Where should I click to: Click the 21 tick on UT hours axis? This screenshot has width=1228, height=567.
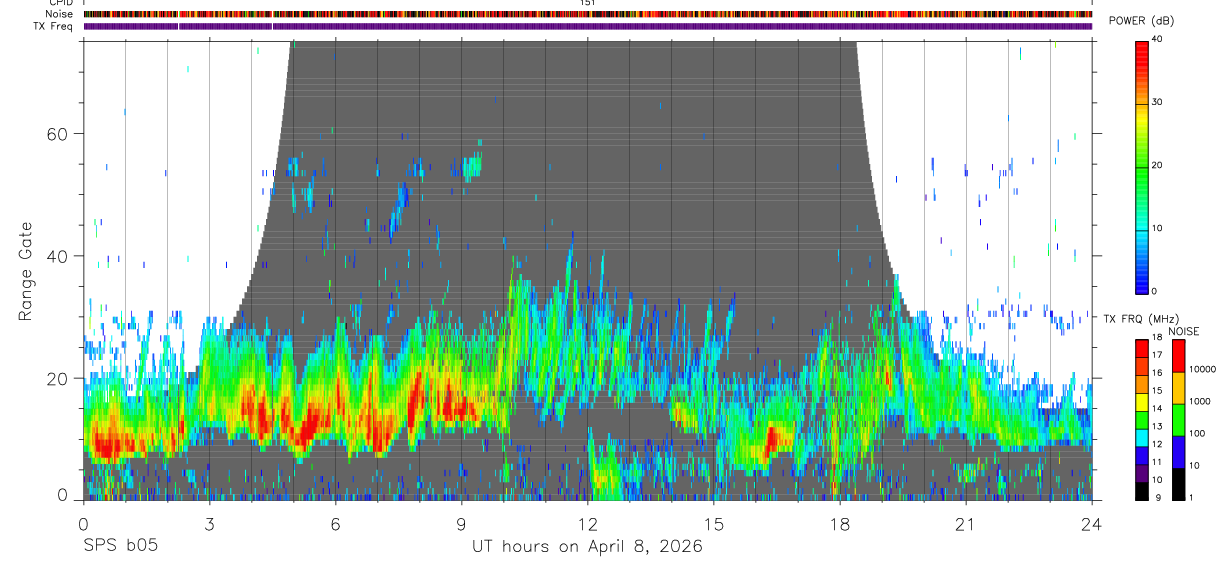[x=965, y=524]
